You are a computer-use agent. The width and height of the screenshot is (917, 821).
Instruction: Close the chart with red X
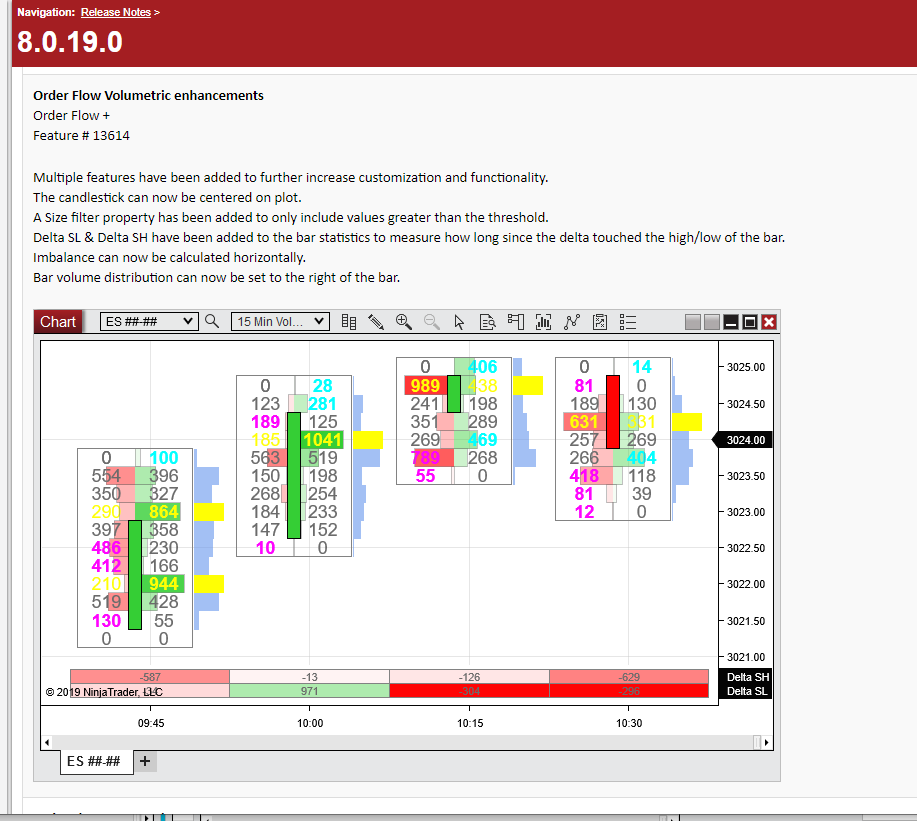point(769,322)
